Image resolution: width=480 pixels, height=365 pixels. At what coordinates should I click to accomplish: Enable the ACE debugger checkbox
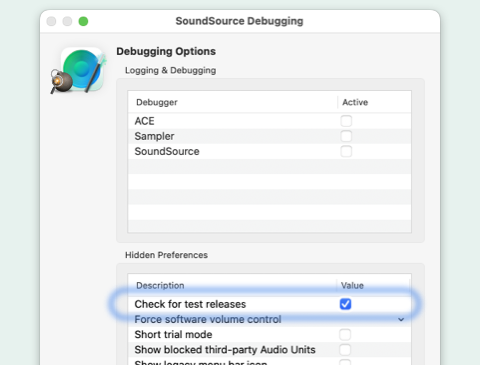coord(346,121)
